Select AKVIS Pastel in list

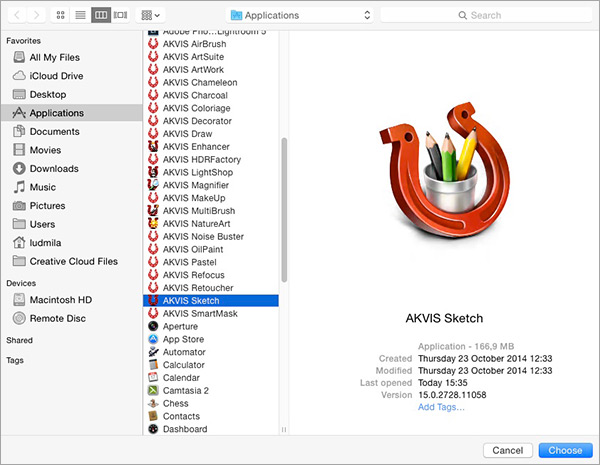pos(211,262)
